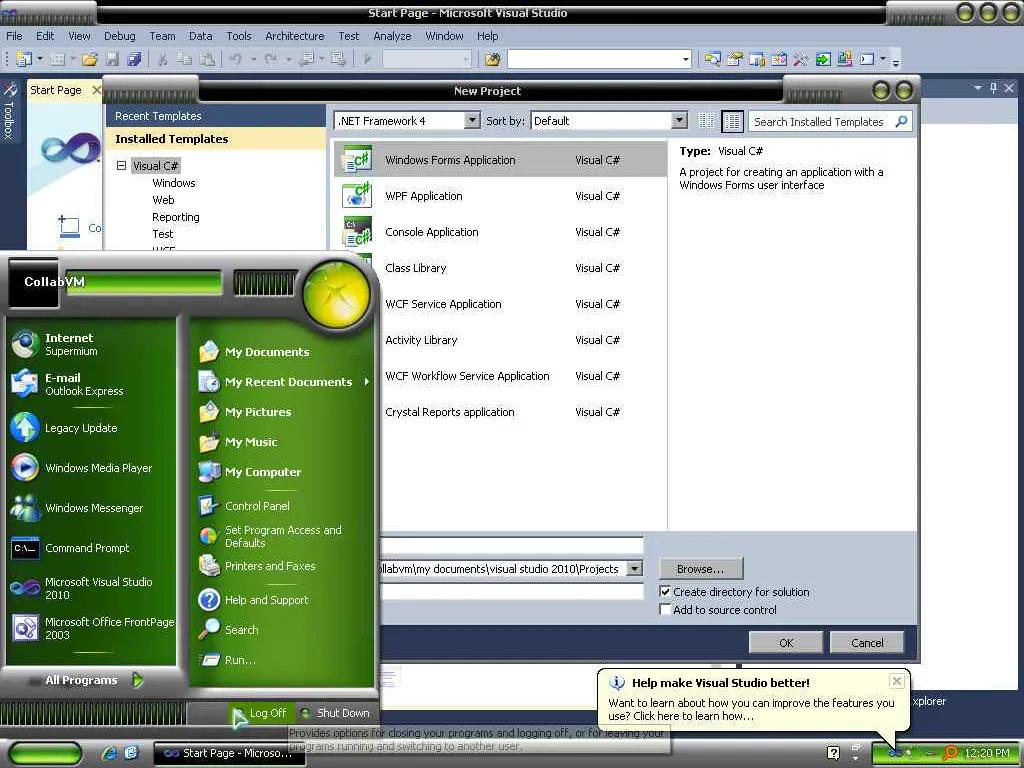Click the Save All toolbar icon
The width and height of the screenshot is (1024, 768).
coord(135,59)
